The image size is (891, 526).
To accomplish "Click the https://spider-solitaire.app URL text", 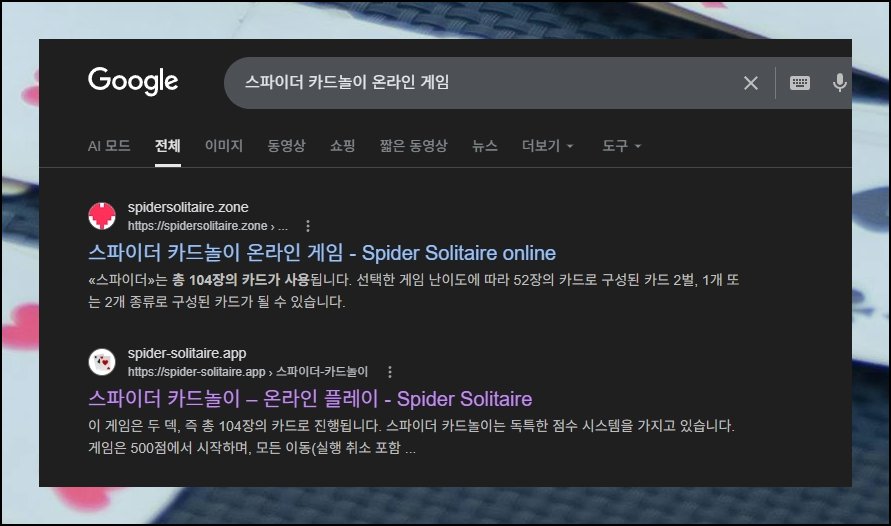I will pos(248,372).
